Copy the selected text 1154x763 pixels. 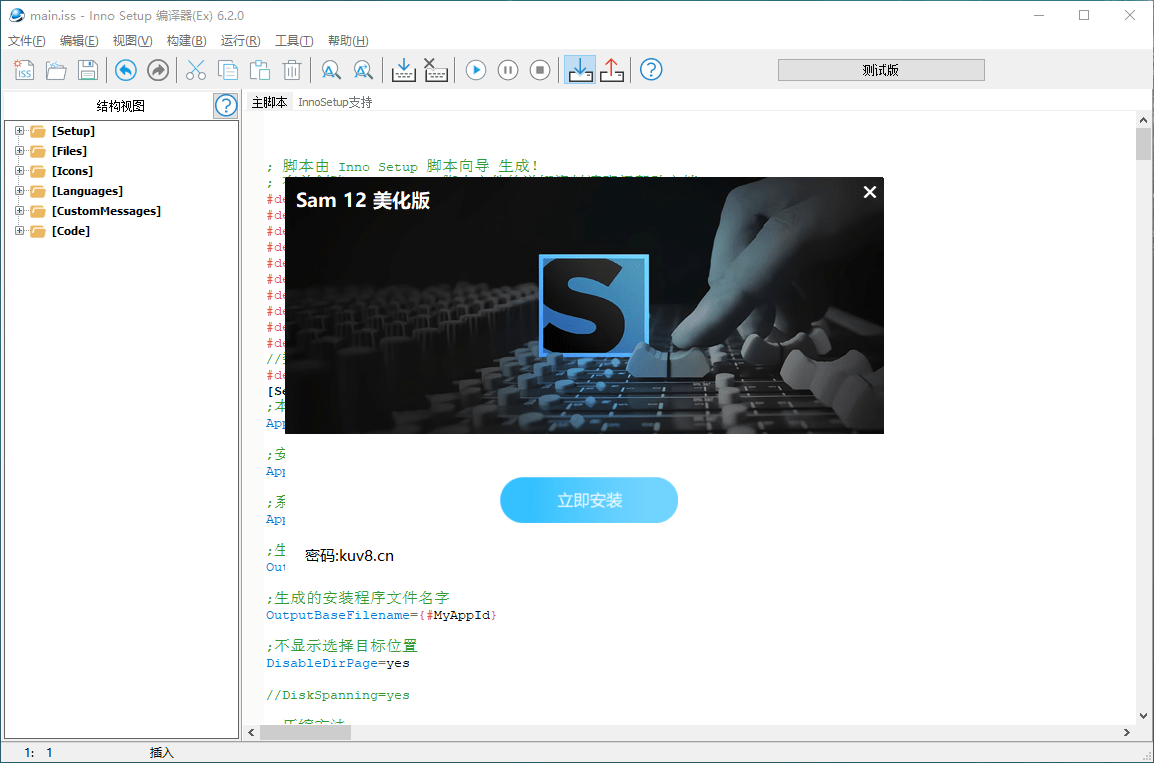pos(228,70)
